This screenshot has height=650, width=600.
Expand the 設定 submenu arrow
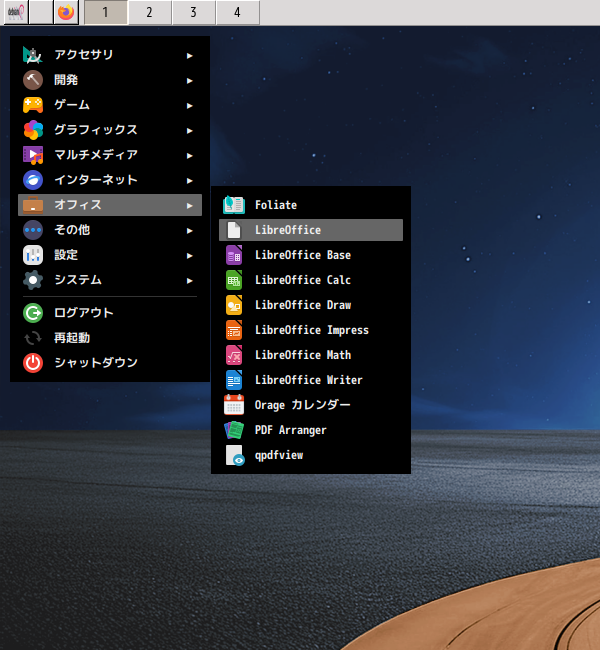(x=189, y=255)
